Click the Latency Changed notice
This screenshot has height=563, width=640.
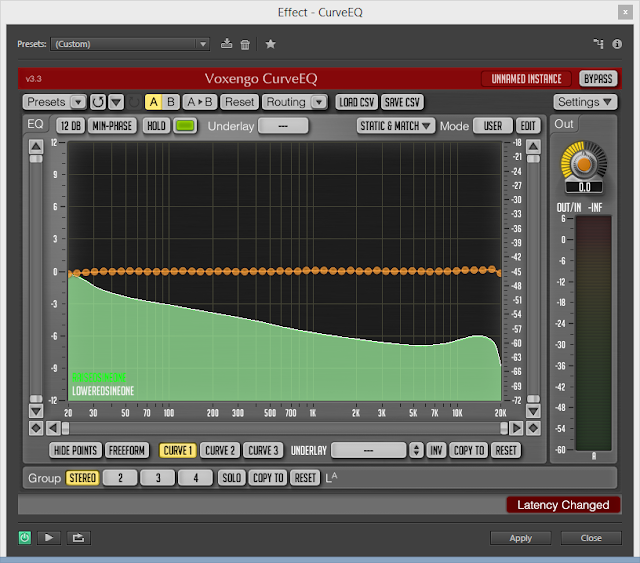click(x=563, y=505)
